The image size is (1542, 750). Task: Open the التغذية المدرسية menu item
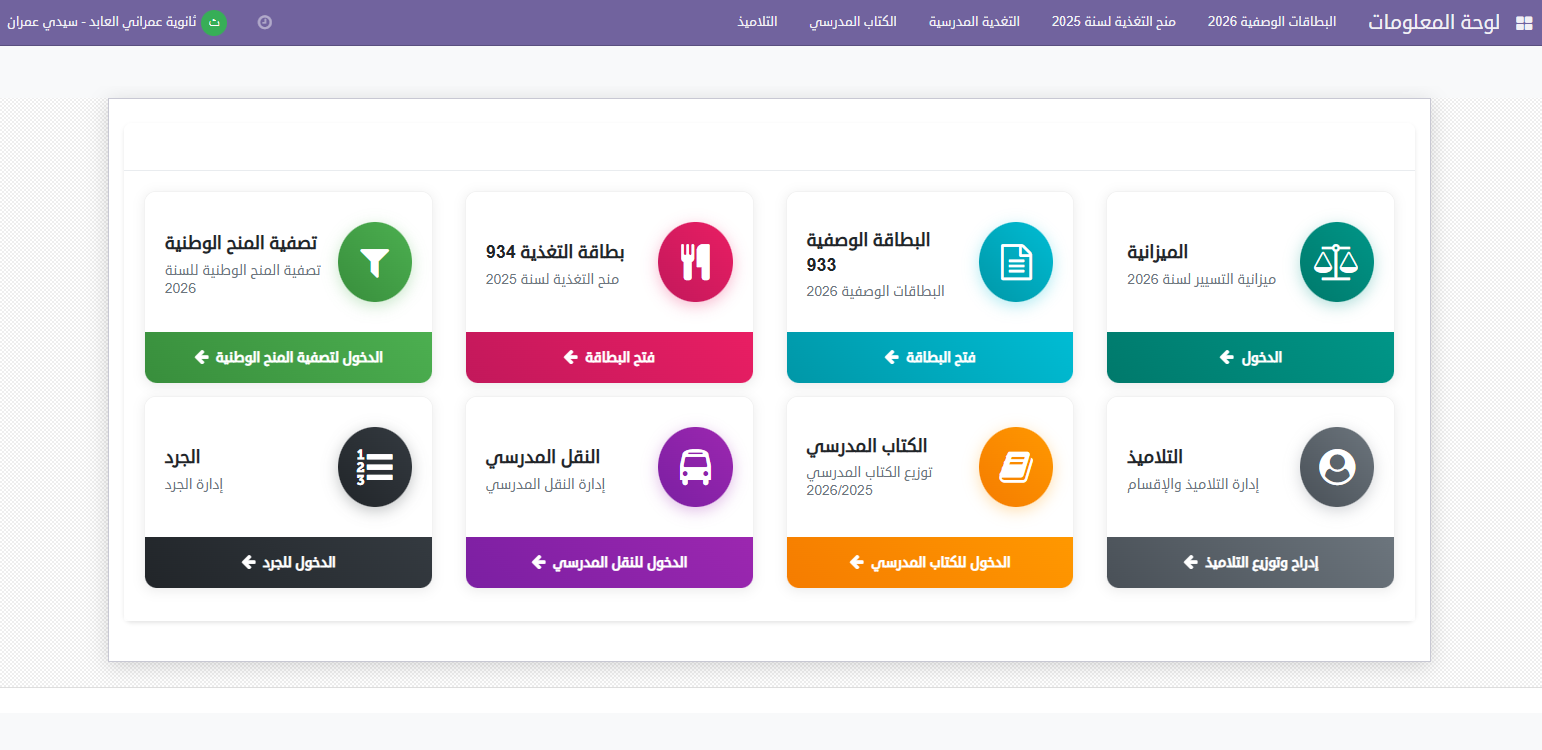974,22
